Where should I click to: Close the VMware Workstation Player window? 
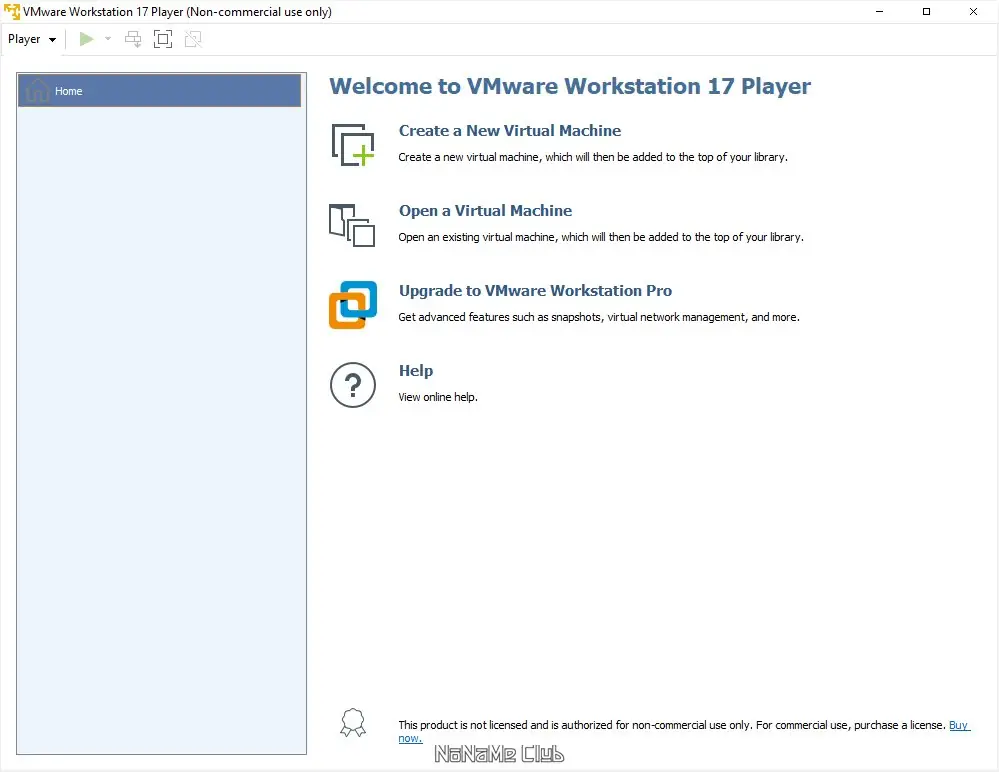974,11
